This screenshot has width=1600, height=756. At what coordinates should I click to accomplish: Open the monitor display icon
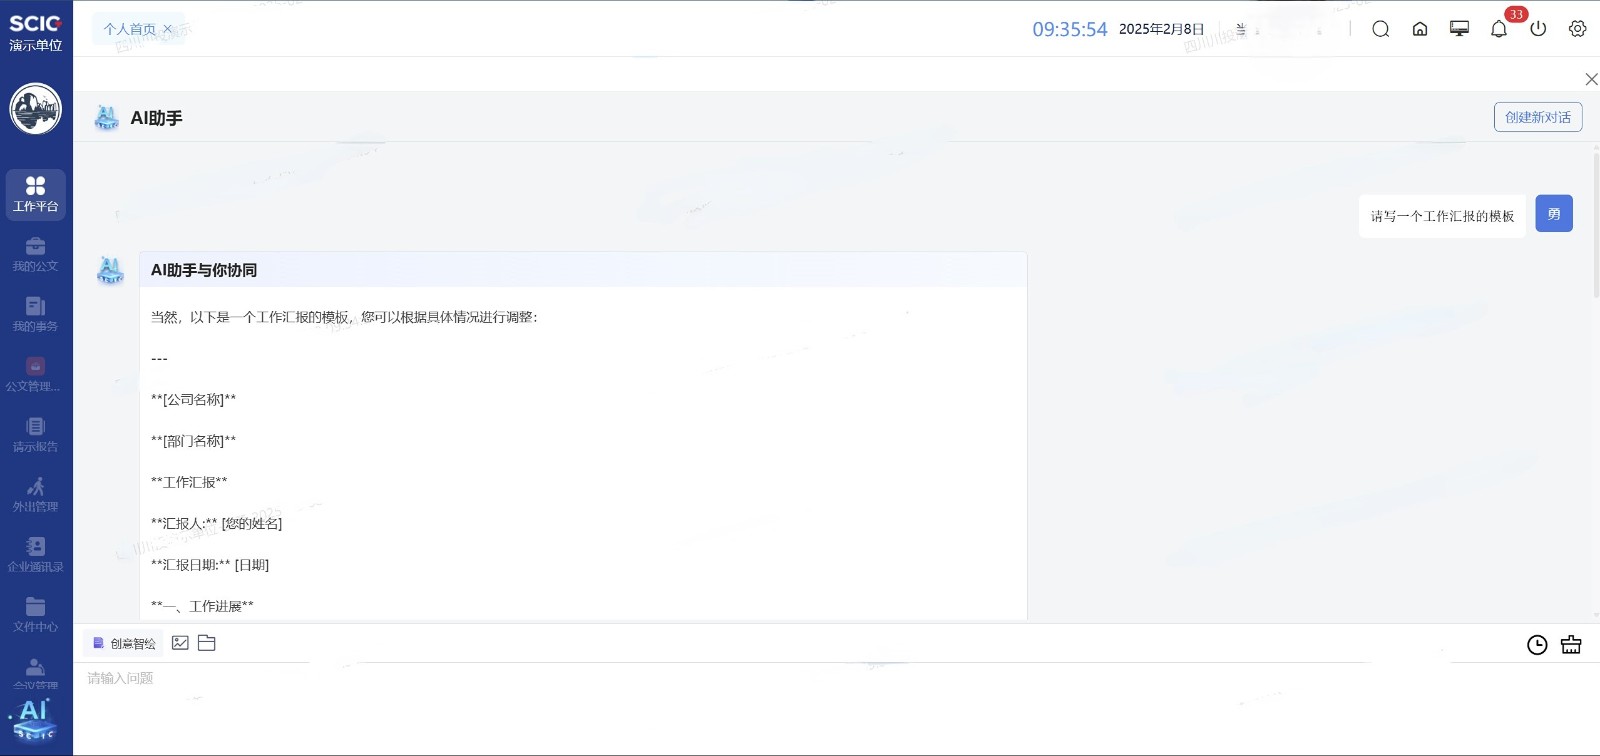tap(1459, 29)
